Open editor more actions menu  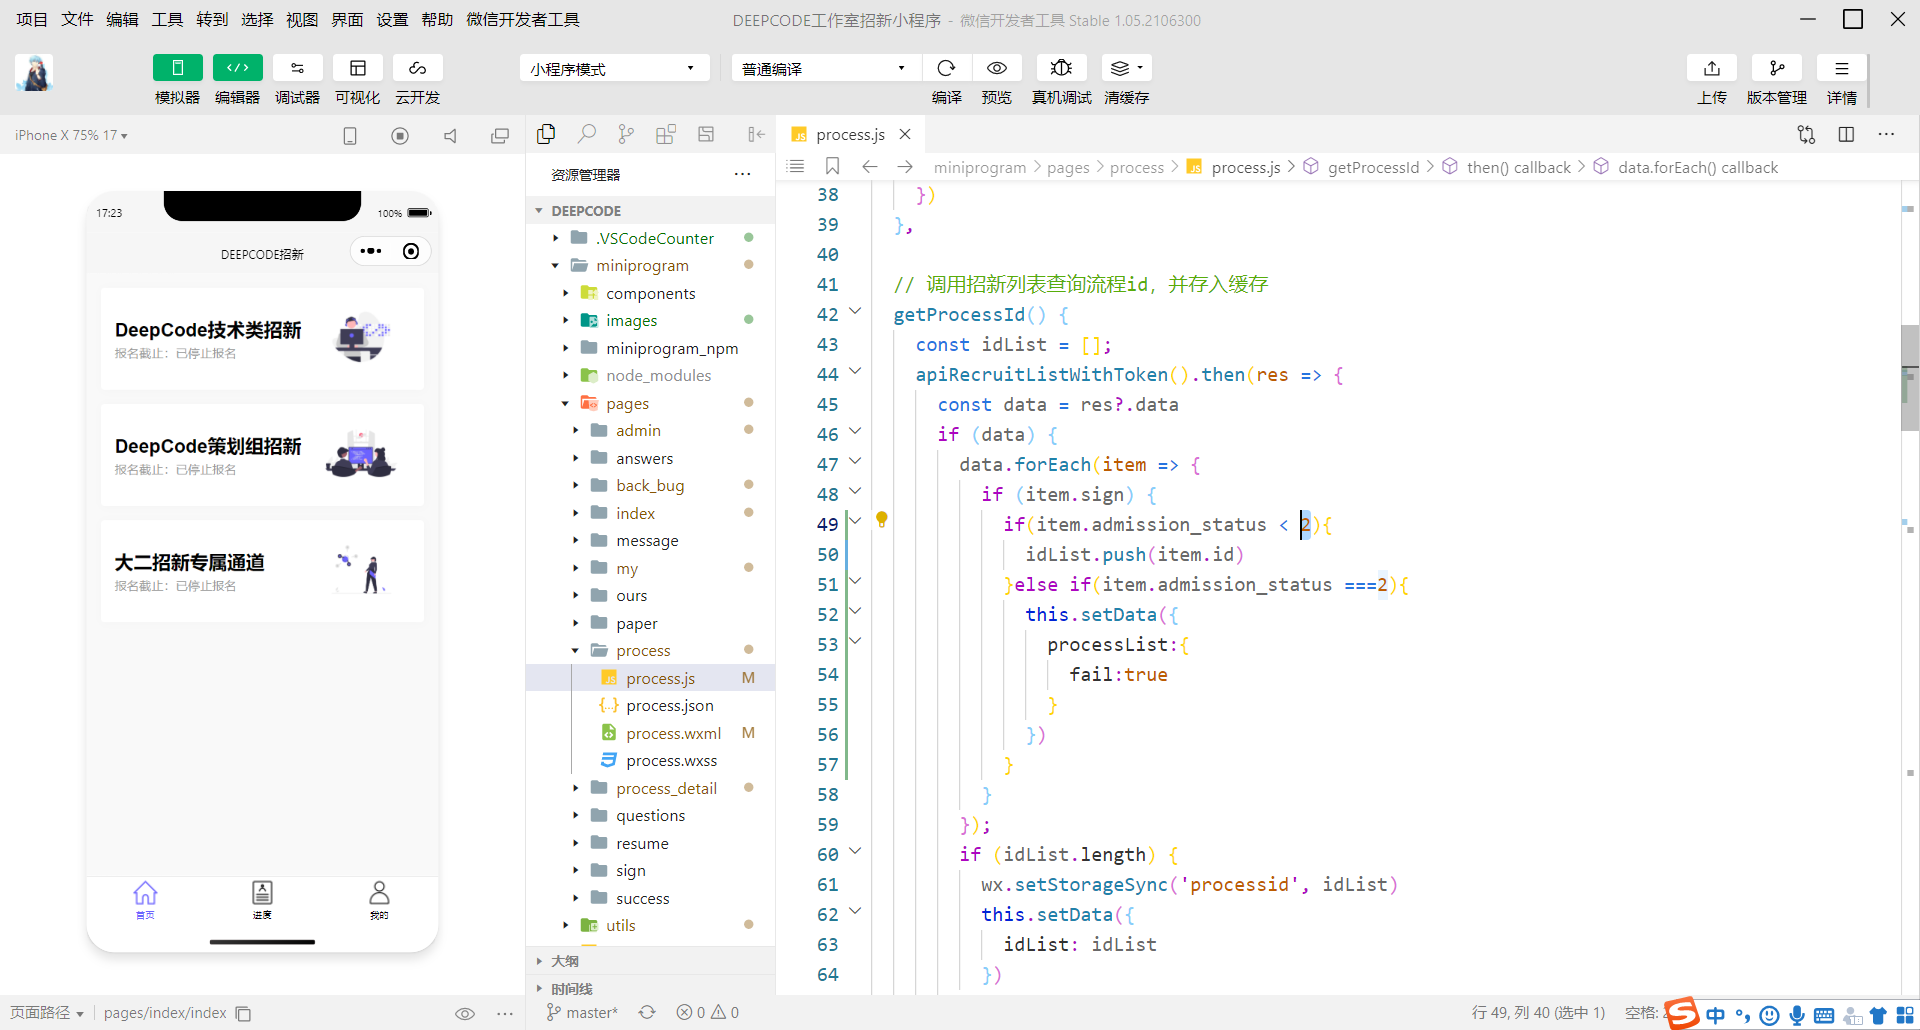(1886, 134)
